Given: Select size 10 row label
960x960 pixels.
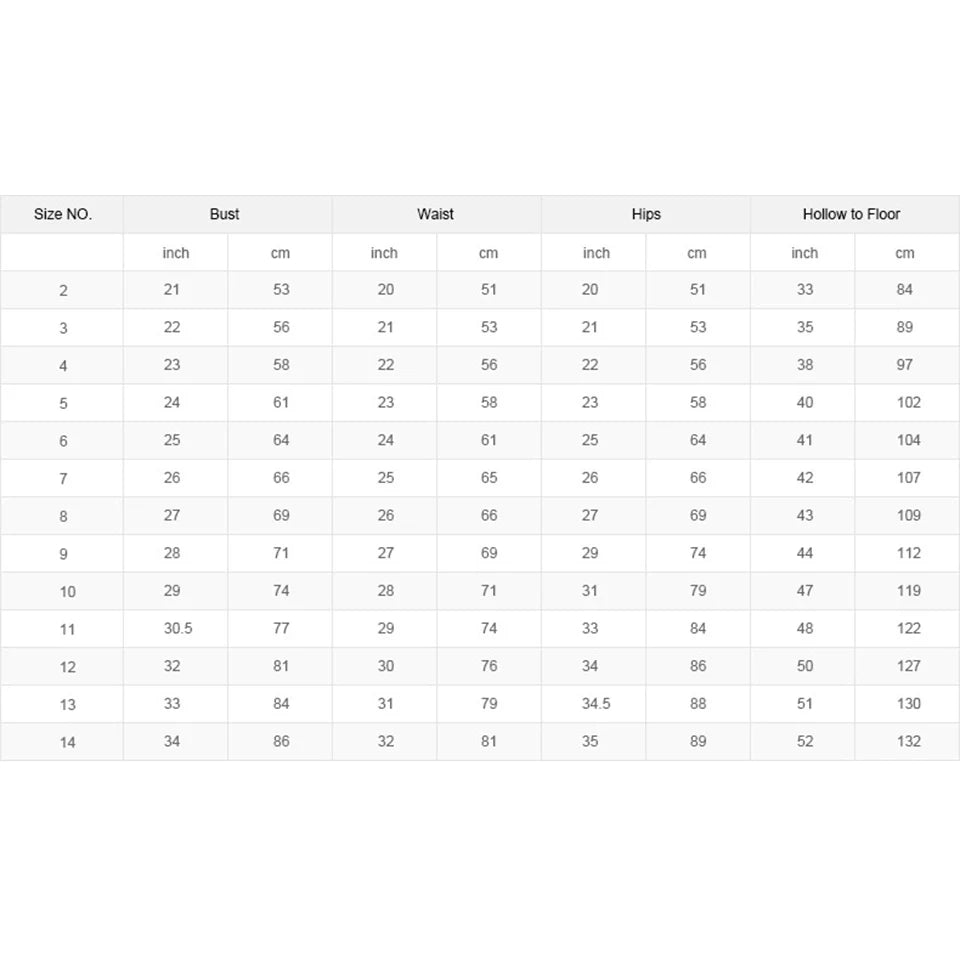Looking at the screenshot, I should [x=67, y=592].
